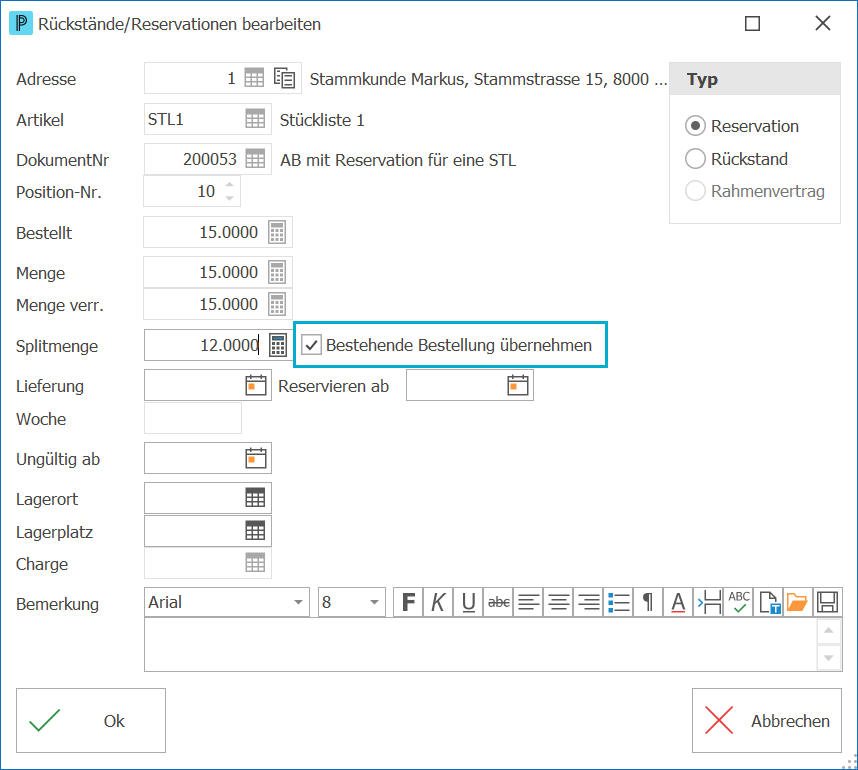Run ABC spell check
Viewport: 858px width, 770px height.
(x=739, y=602)
